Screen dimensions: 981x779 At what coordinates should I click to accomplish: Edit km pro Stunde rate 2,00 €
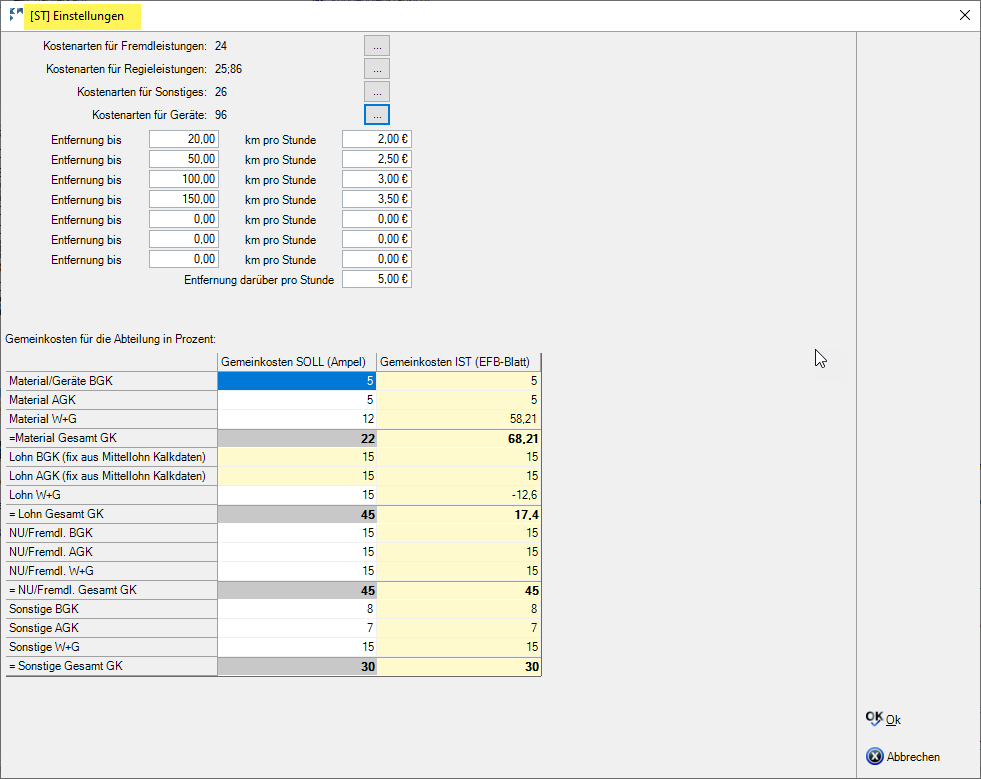point(377,140)
